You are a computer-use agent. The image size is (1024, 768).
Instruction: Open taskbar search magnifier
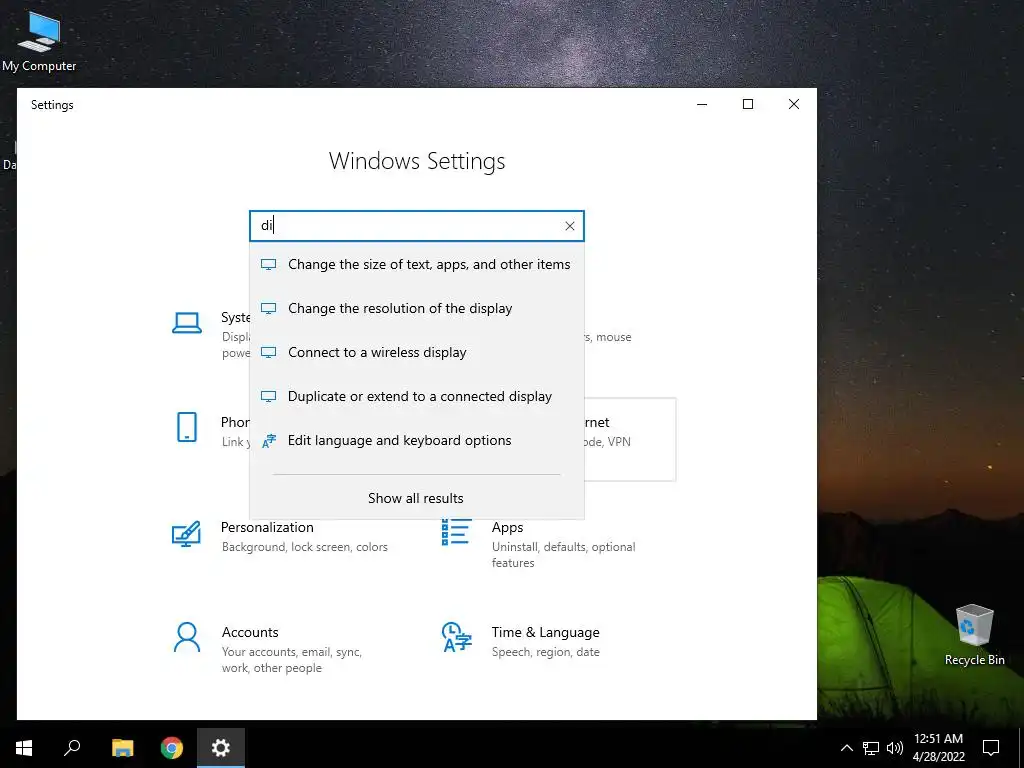pos(72,748)
